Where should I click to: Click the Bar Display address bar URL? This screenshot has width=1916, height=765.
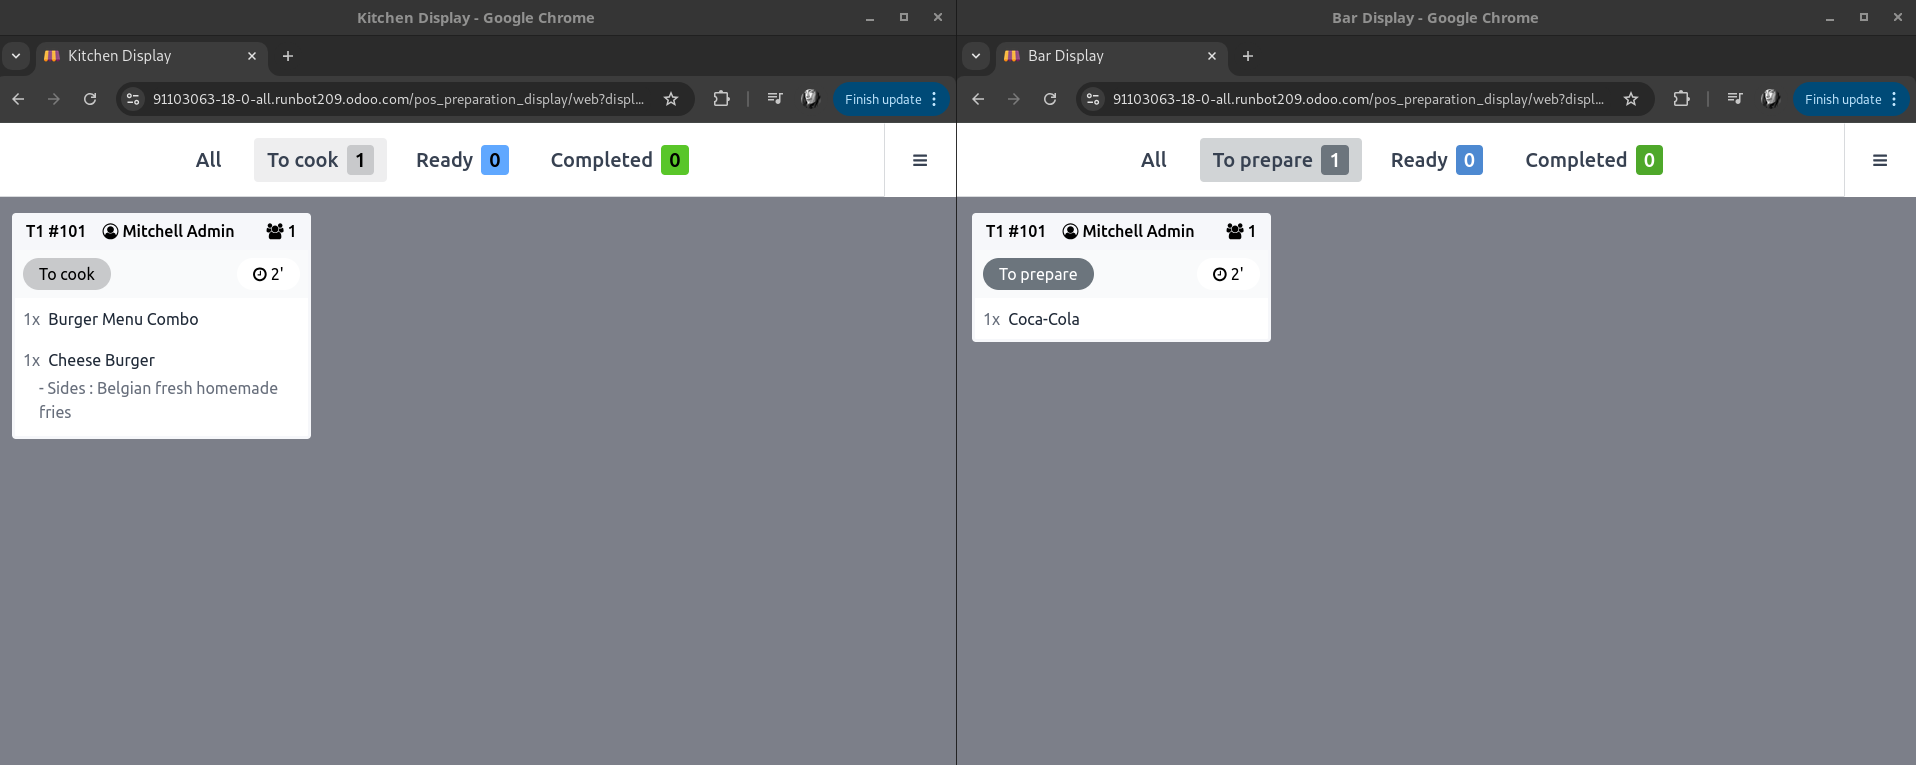coord(1357,99)
